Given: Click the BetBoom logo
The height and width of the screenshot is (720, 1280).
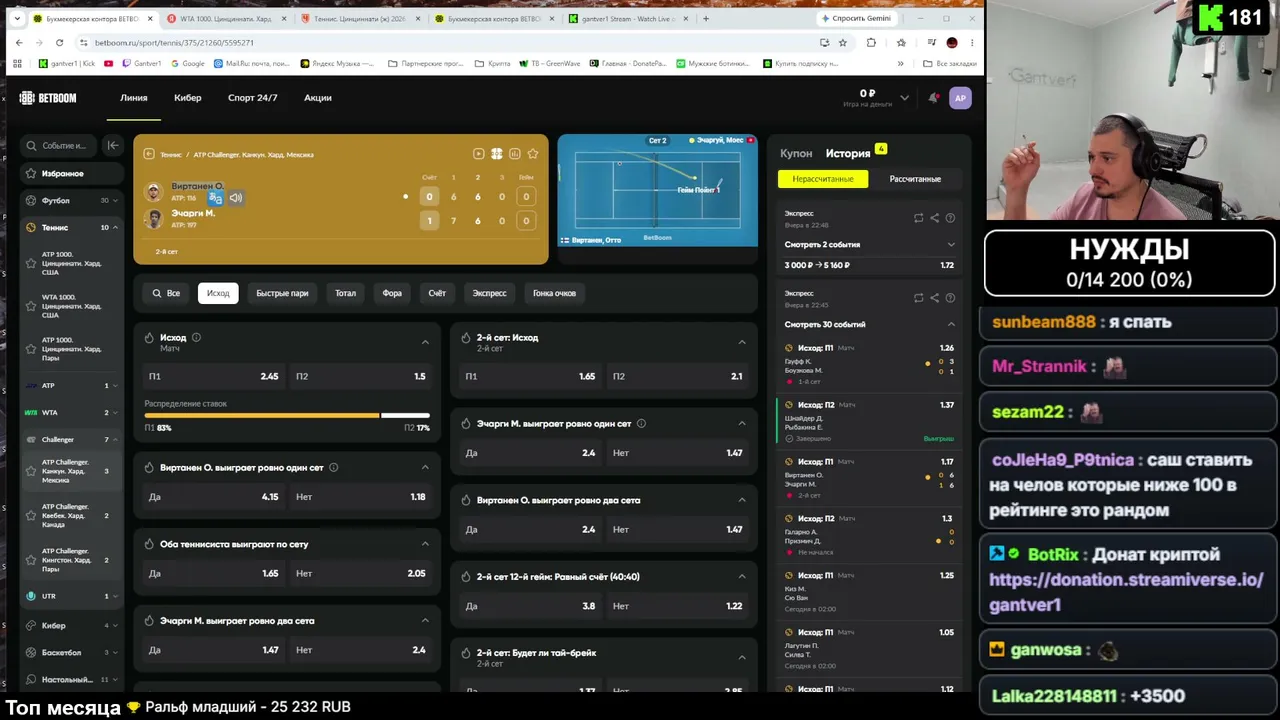Looking at the screenshot, I should (x=48, y=98).
